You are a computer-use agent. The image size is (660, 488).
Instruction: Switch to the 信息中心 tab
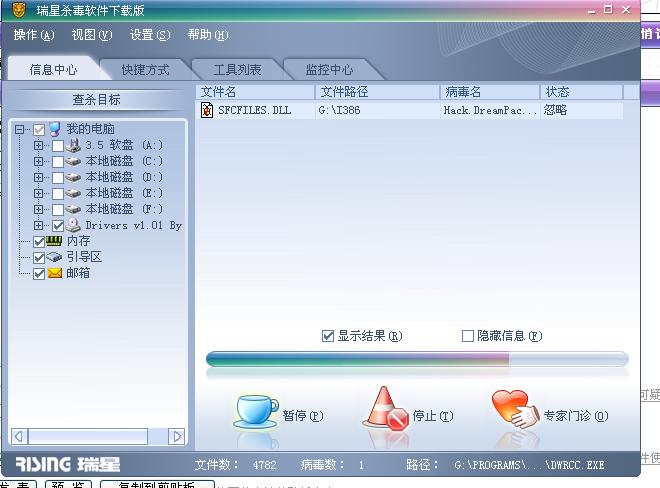(x=53, y=69)
